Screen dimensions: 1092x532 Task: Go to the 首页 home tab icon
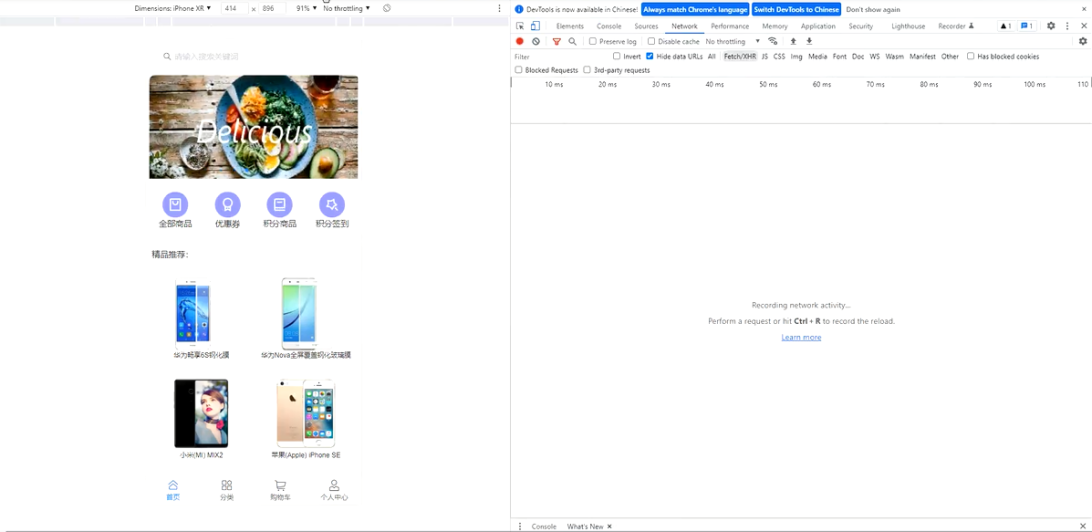point(173,485)
